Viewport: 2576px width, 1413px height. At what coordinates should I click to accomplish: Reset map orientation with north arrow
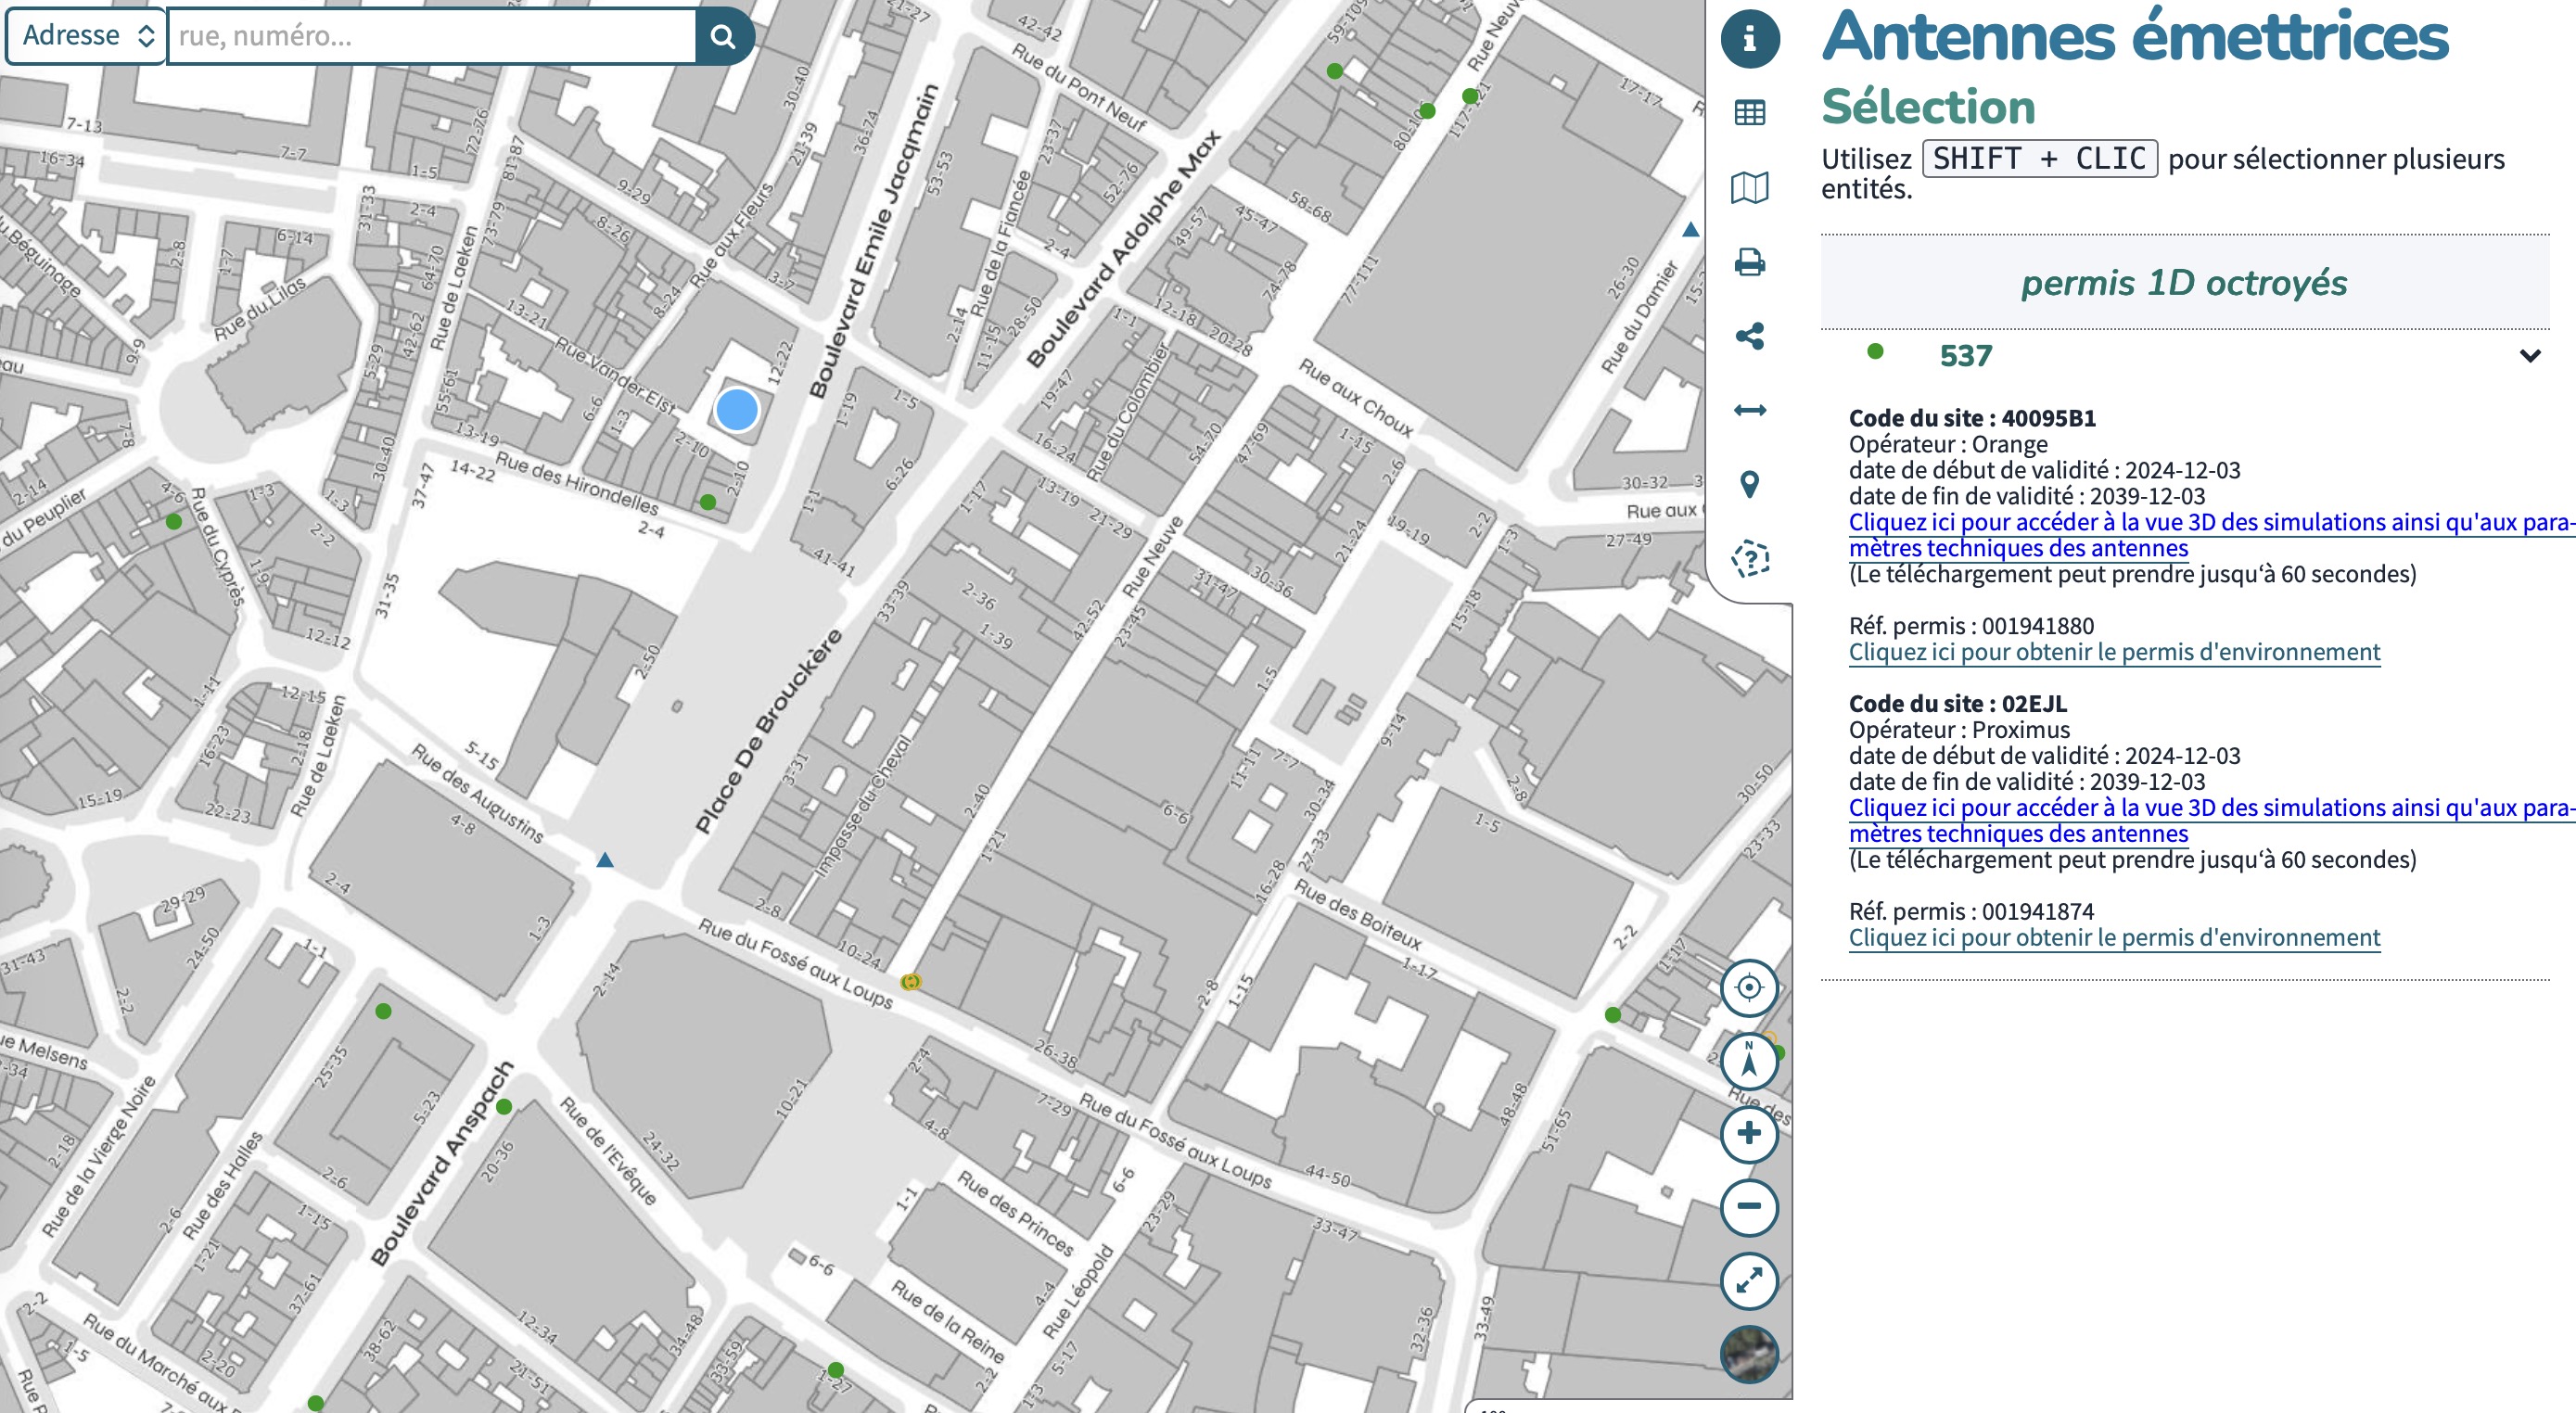pyautogui.click(x=1748, y=1061)
